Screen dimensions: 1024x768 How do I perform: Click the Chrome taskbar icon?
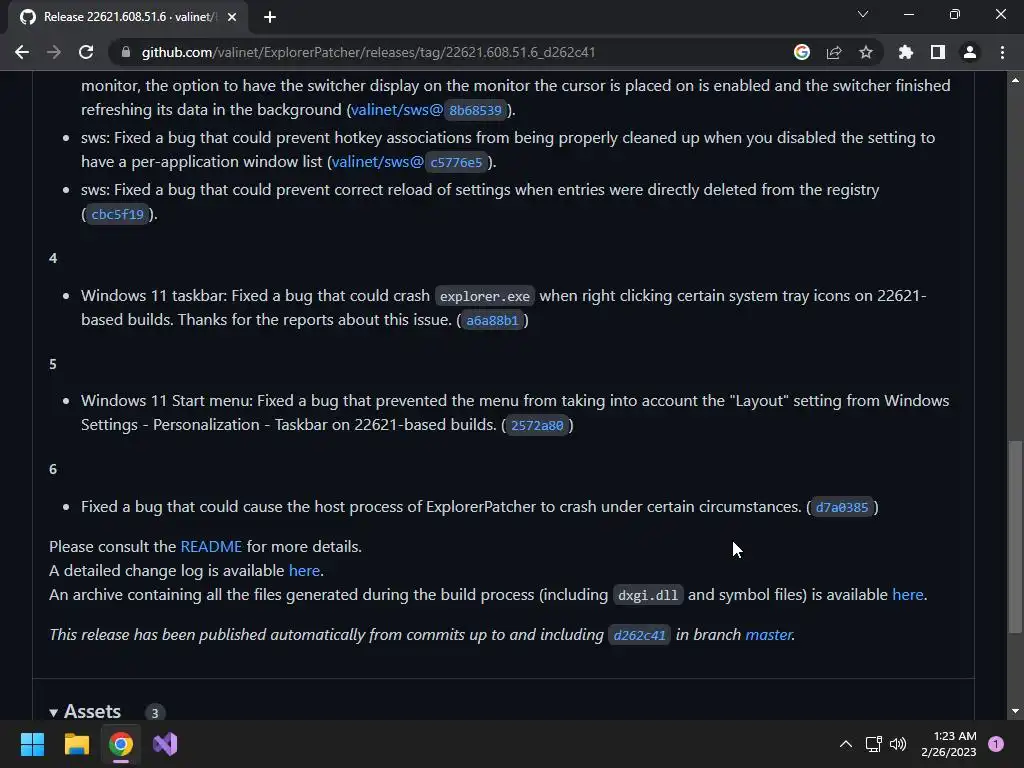[x=121, y=744]
